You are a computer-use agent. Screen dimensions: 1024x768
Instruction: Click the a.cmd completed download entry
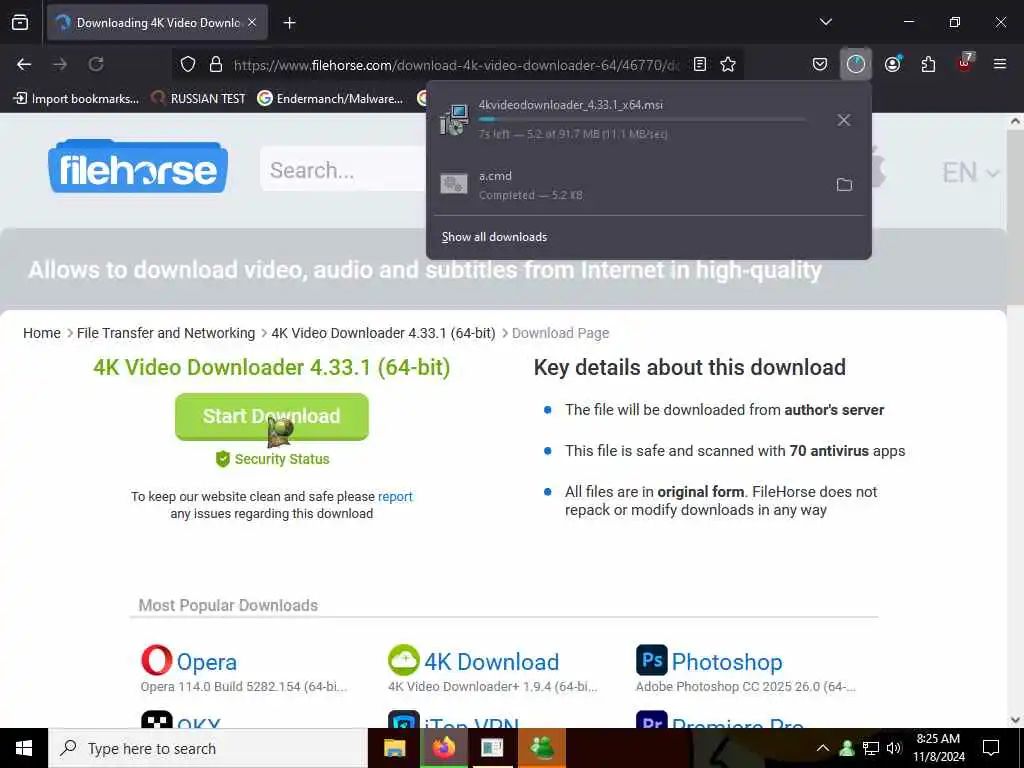coord(627,185)
